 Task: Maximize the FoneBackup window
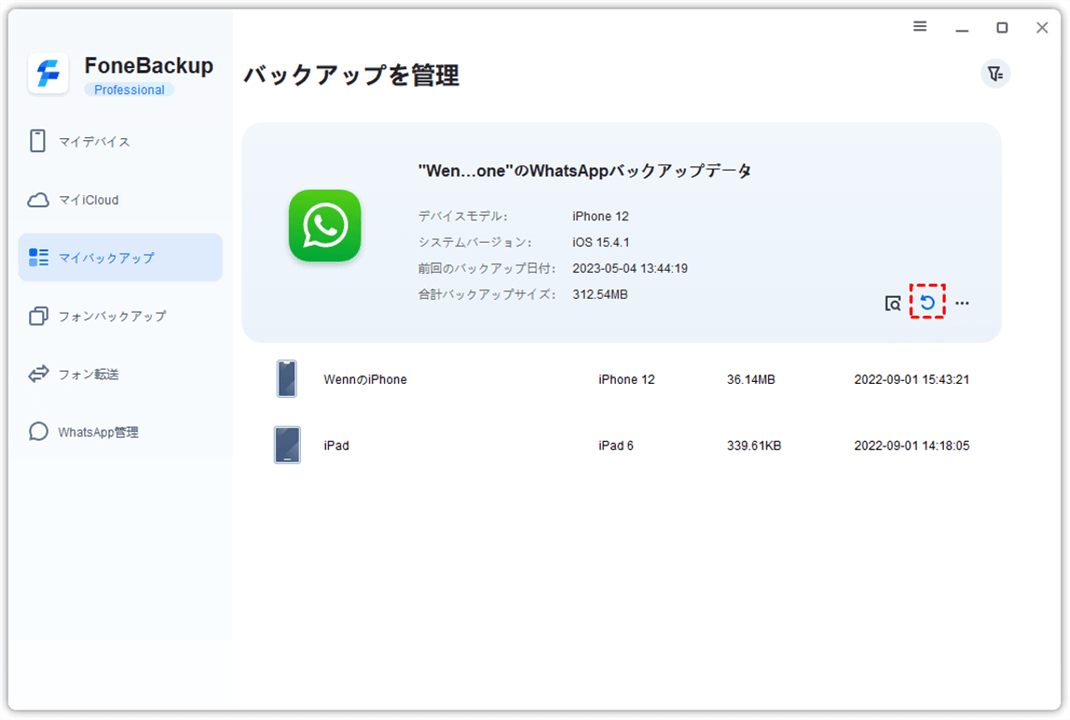point(1002,27)
